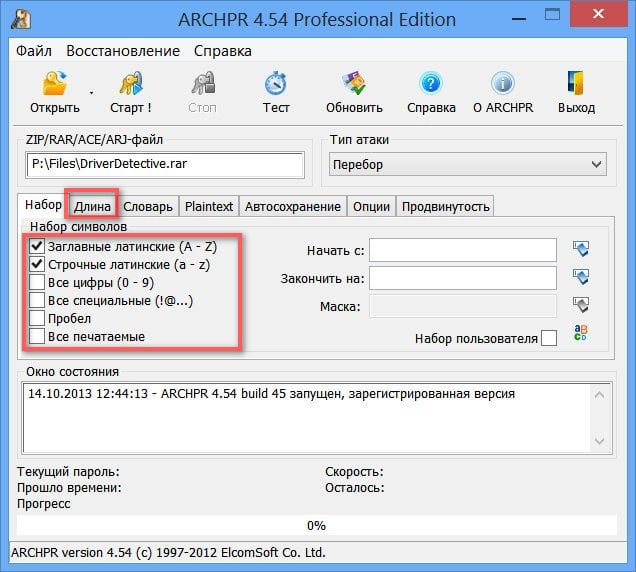Click the Прошло времени: label
The image size is (636, 572).
tap(69, 488)
